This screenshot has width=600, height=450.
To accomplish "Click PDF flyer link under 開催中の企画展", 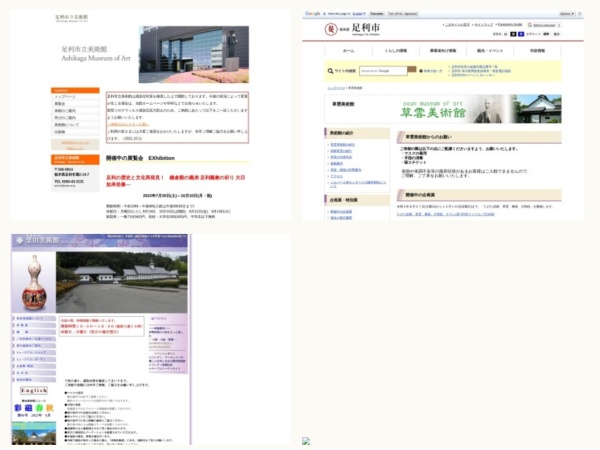I will [x=445, y=214].
